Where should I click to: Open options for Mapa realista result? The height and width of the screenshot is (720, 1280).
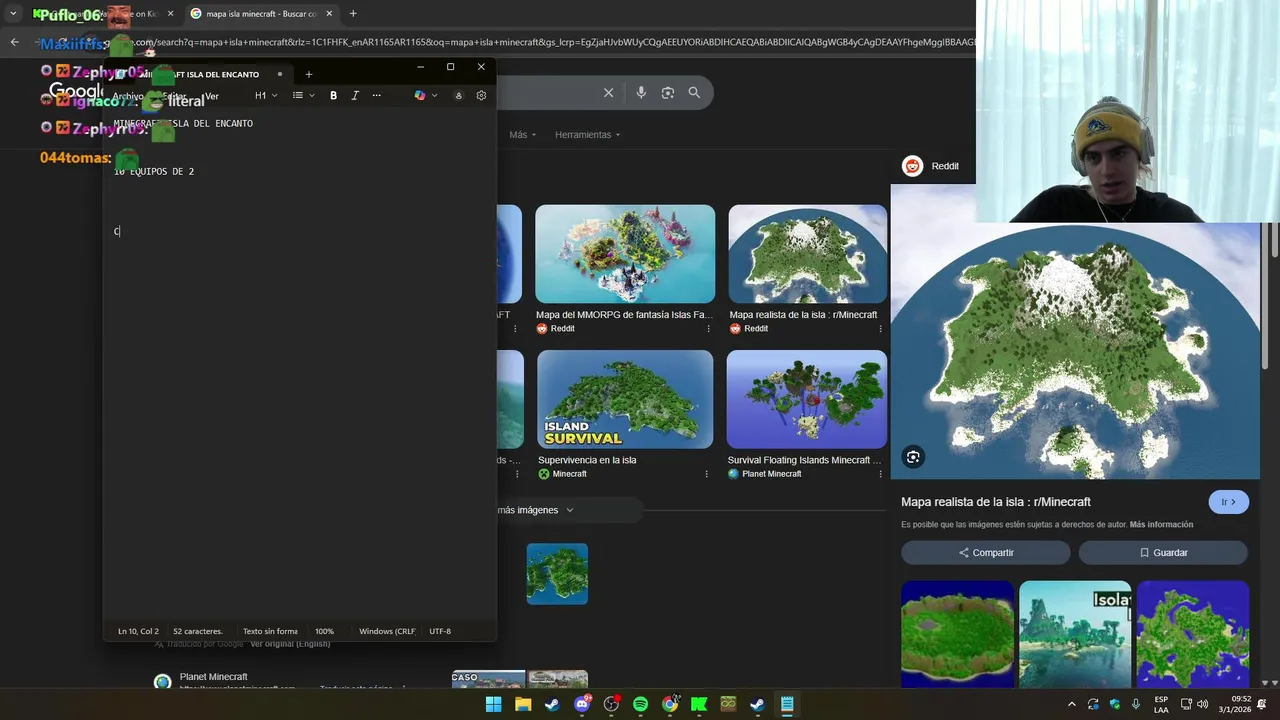point(881,328)
